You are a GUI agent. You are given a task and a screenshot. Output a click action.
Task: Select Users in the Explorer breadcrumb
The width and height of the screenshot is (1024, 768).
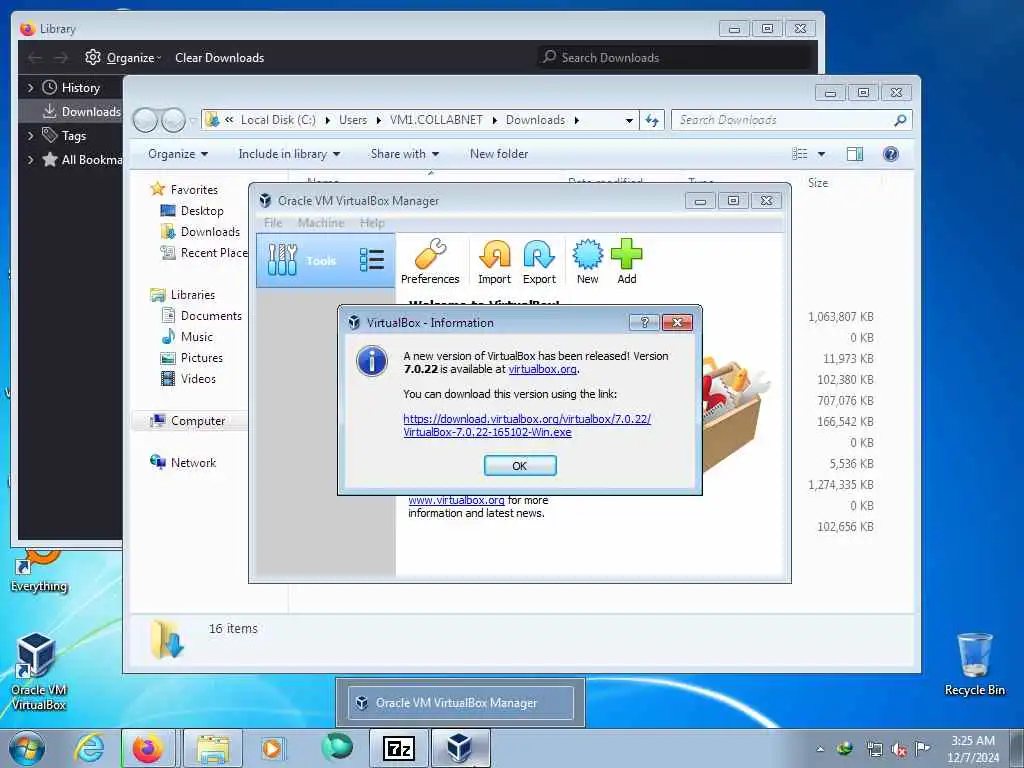tap(353, 120)
